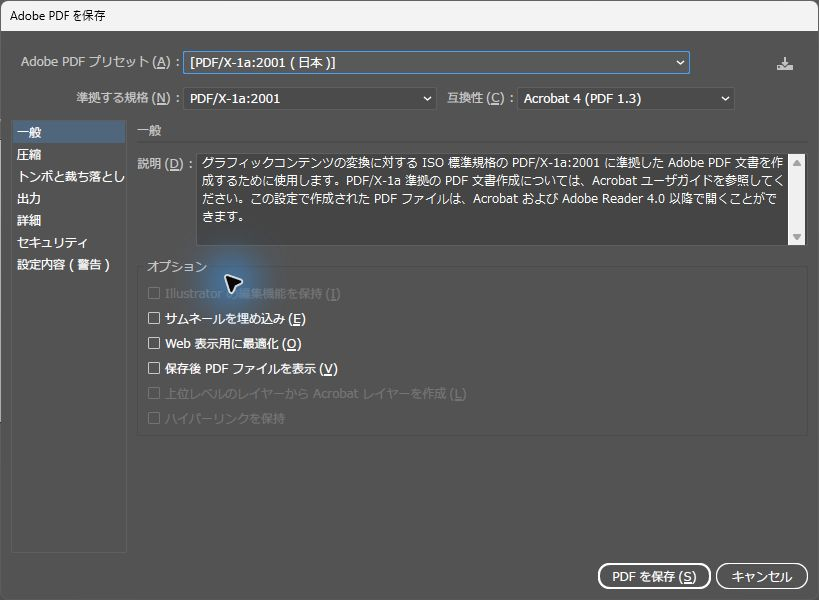The image size is (819, 600).
Task: Enable サムネールを埋め込み checkbox
Action: (154, 318)
